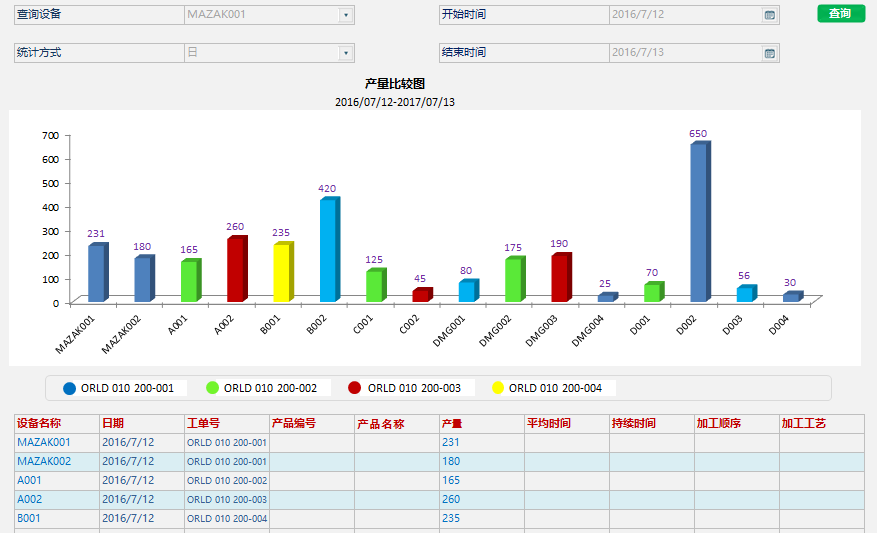Click the 工单号 column header
This screenshot has width=877, height=533.
[x=203, y=424]
